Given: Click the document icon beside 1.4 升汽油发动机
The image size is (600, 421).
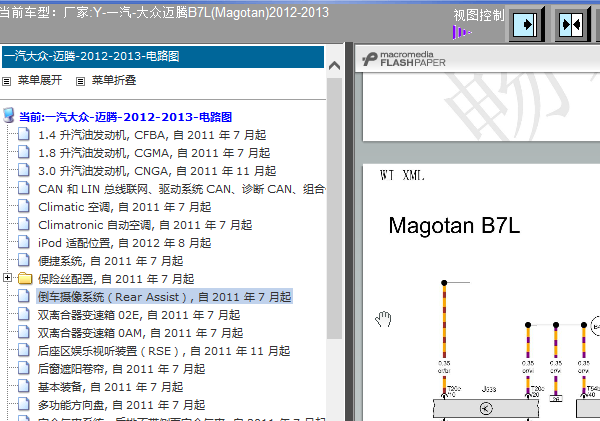Looking at the screenshot, I should pos(24,134).
